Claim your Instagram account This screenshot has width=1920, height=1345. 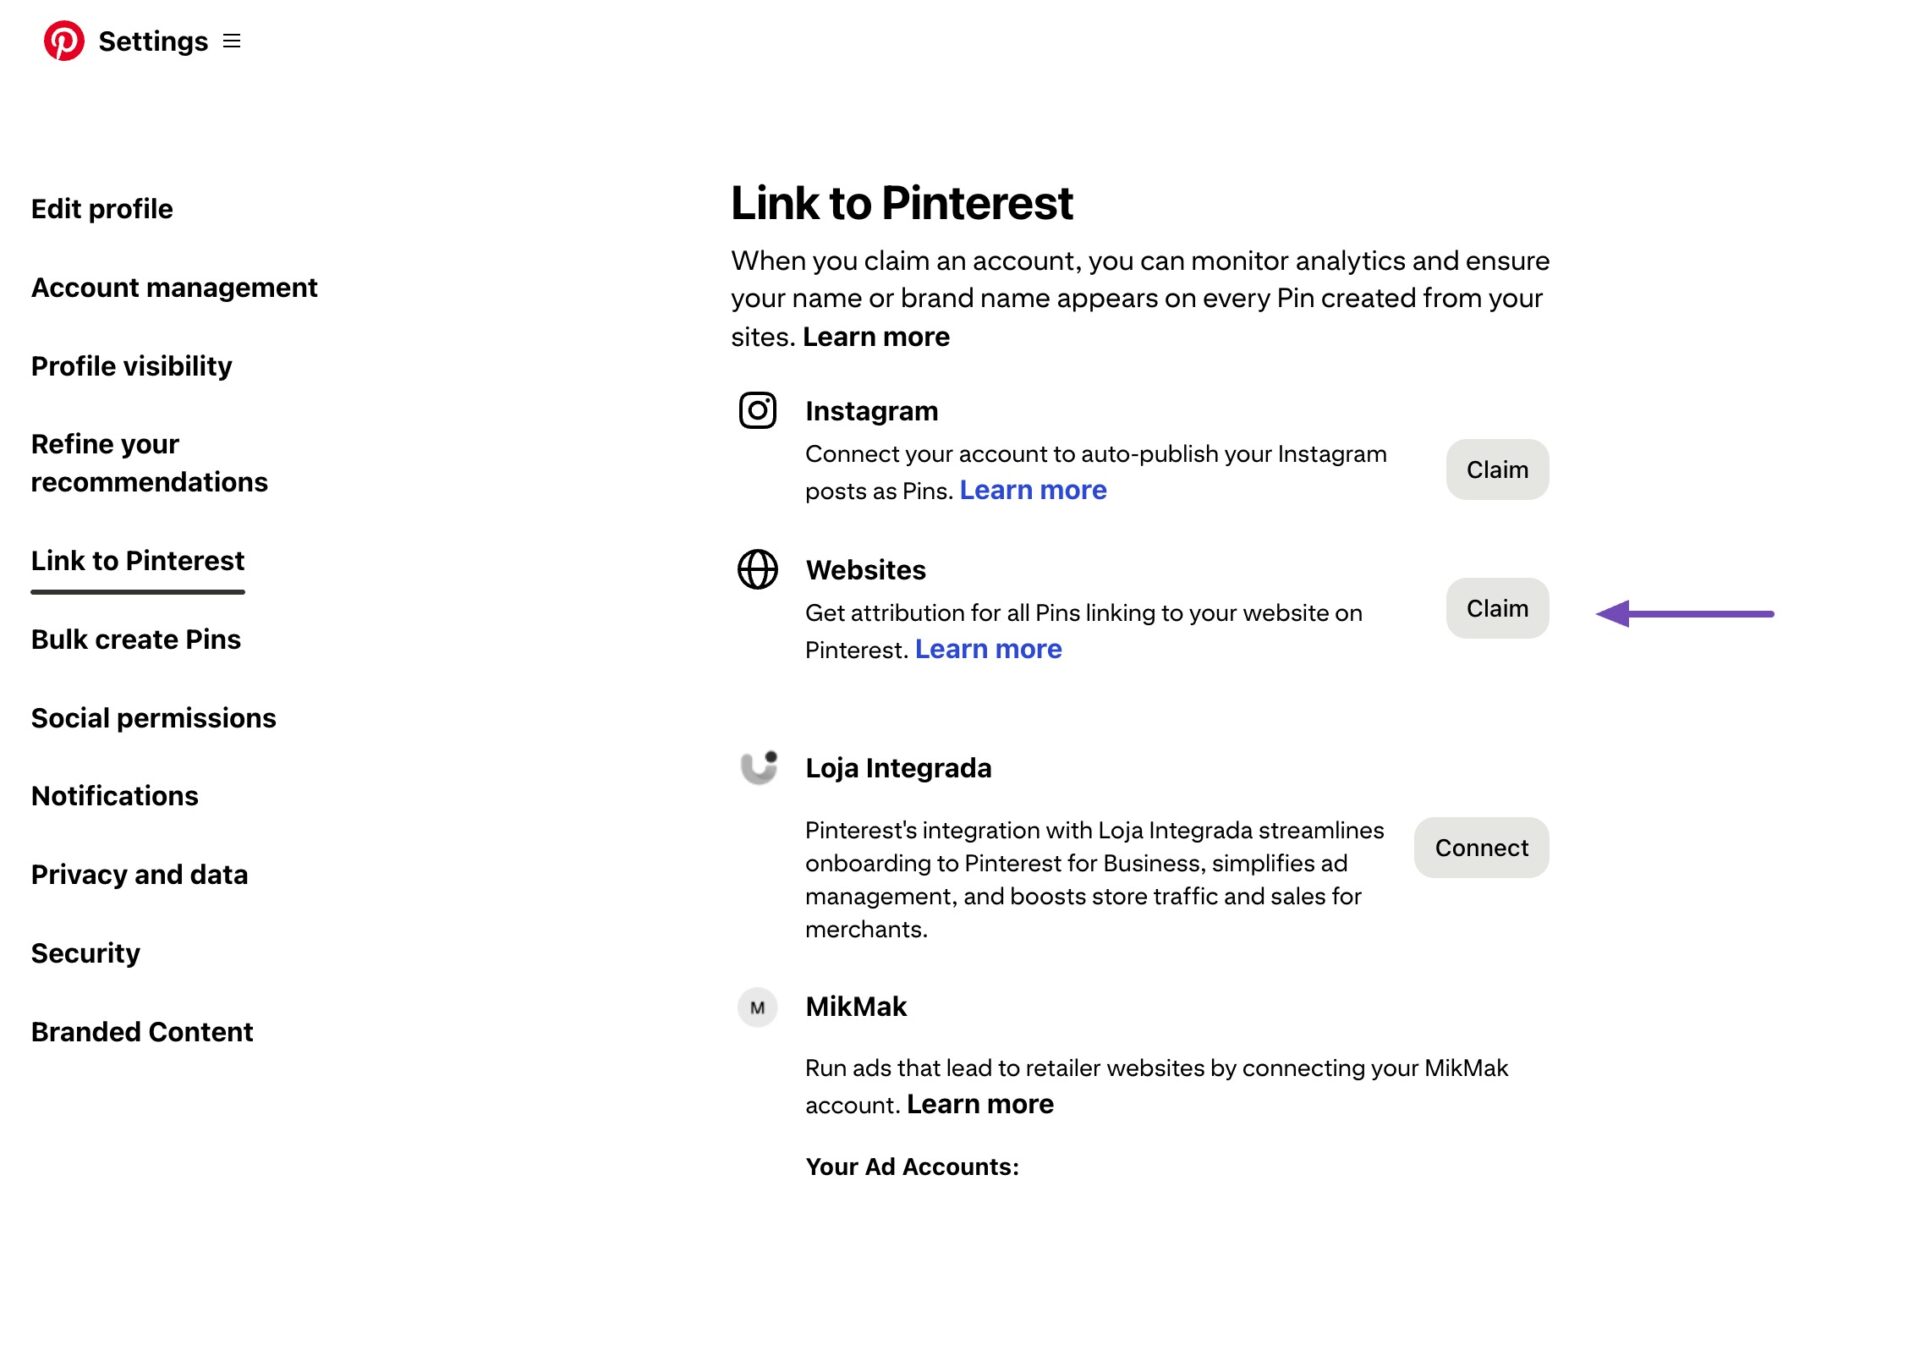(1496, 469)
